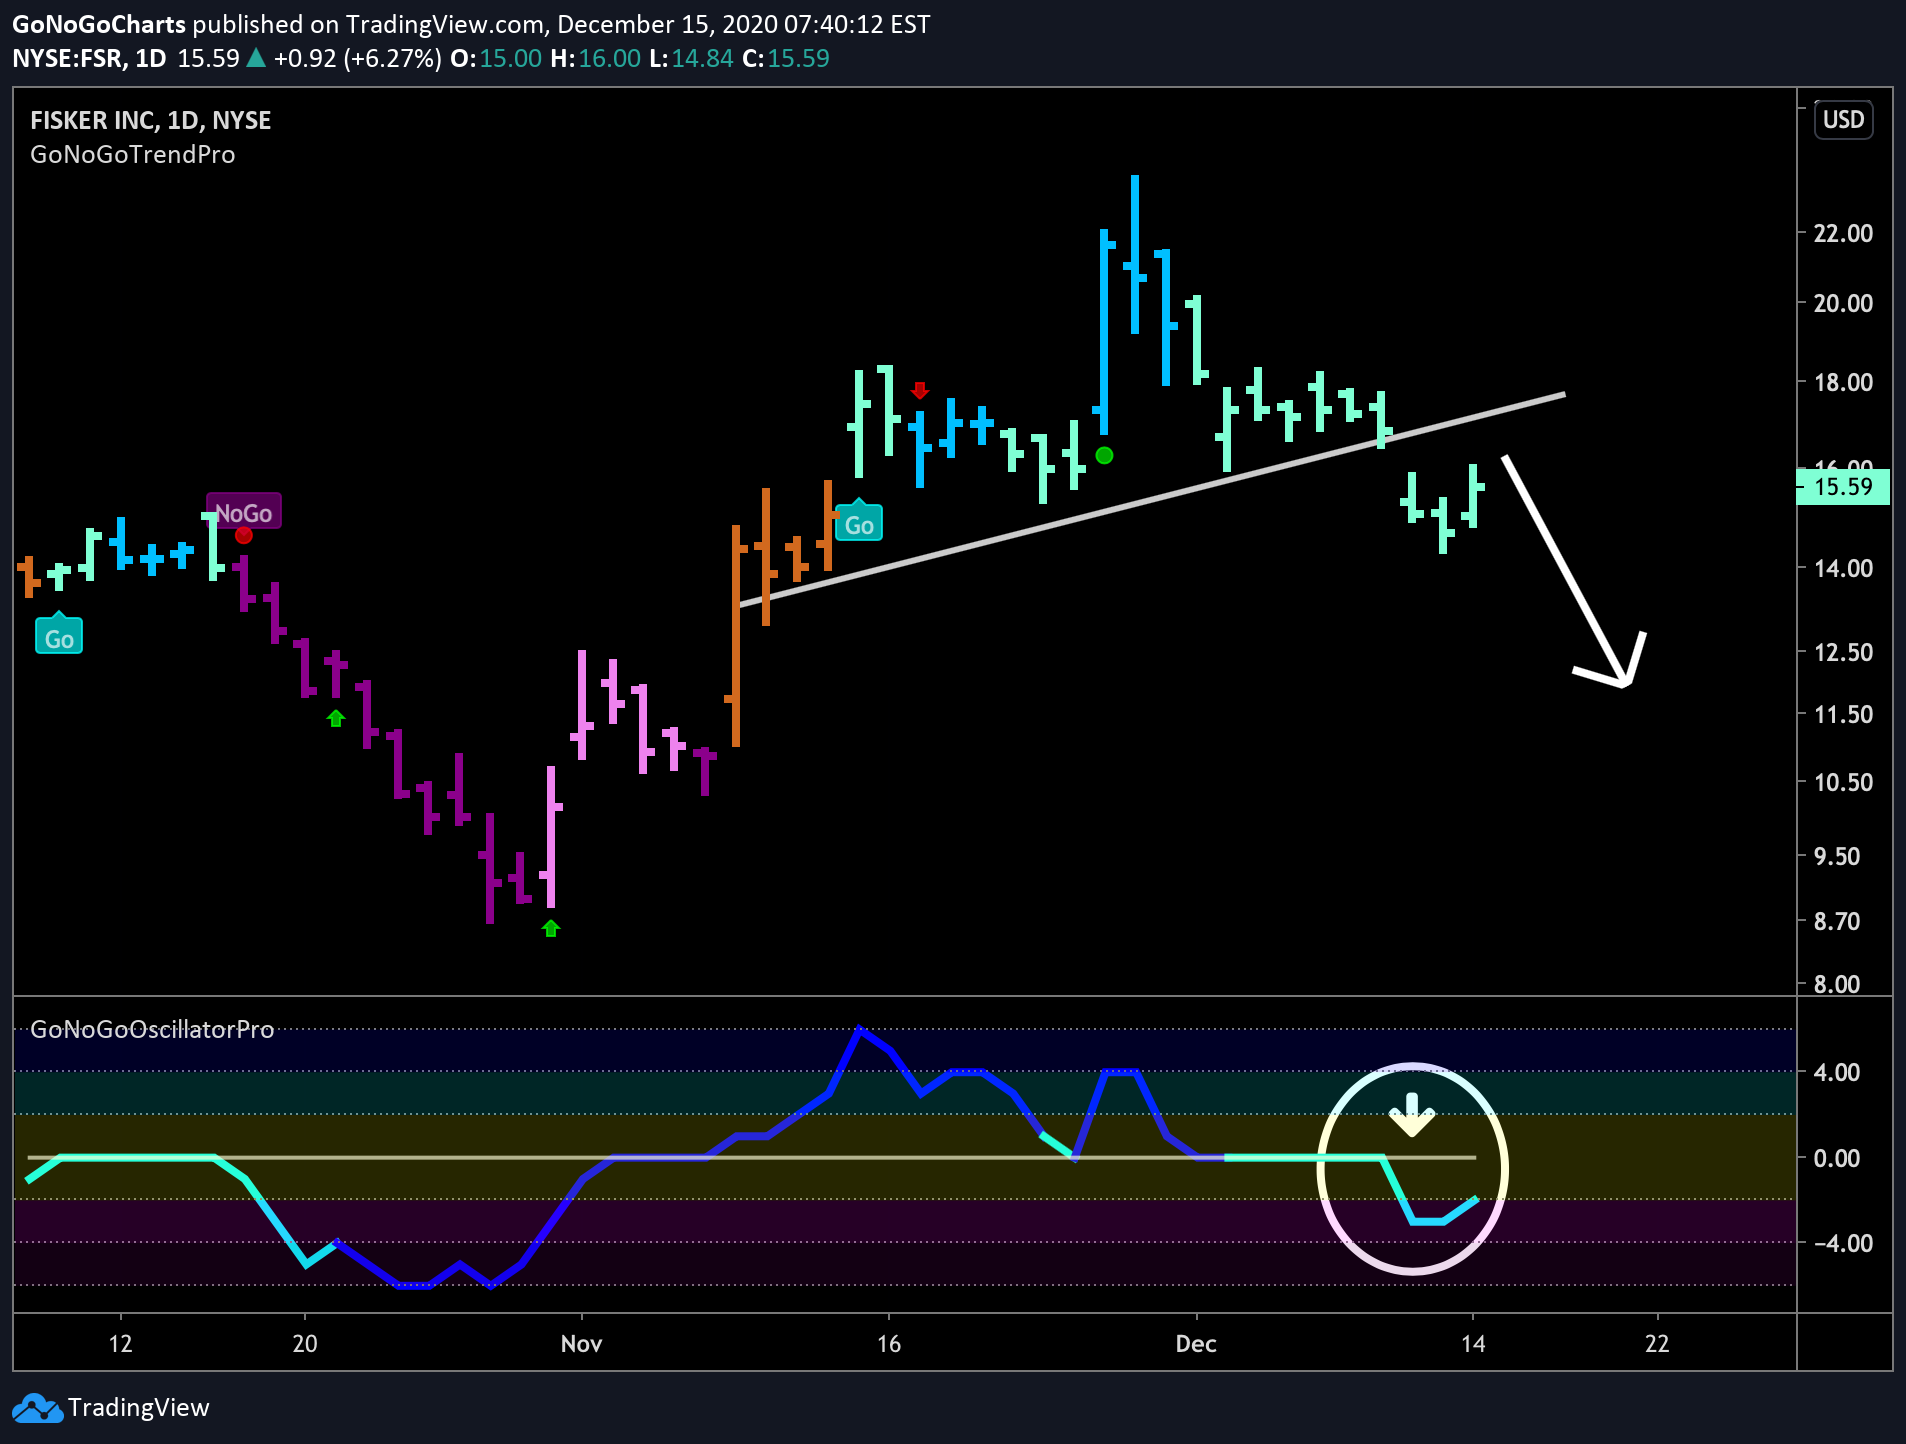Image resolution: width=1906 pixels, height=1444 pixels.
Task: Select the GoNoGoTrendPro indicator label
Action: pyautogui.click(x=133, y=154)
